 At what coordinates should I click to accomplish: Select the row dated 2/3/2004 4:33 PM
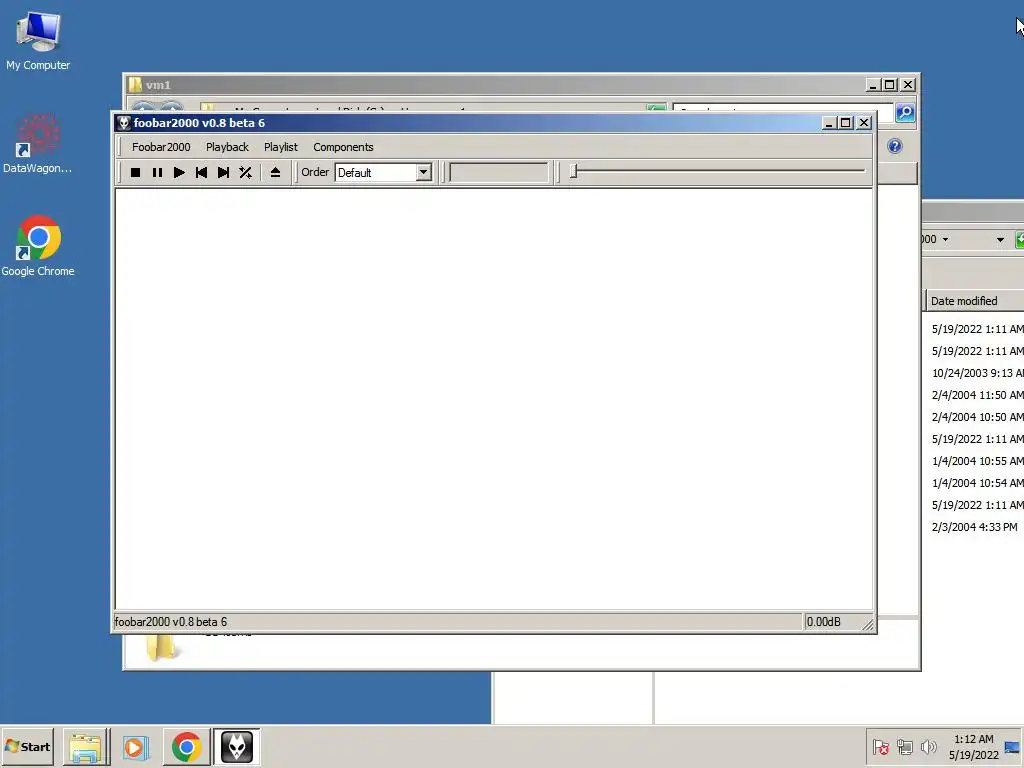point(977,527)
